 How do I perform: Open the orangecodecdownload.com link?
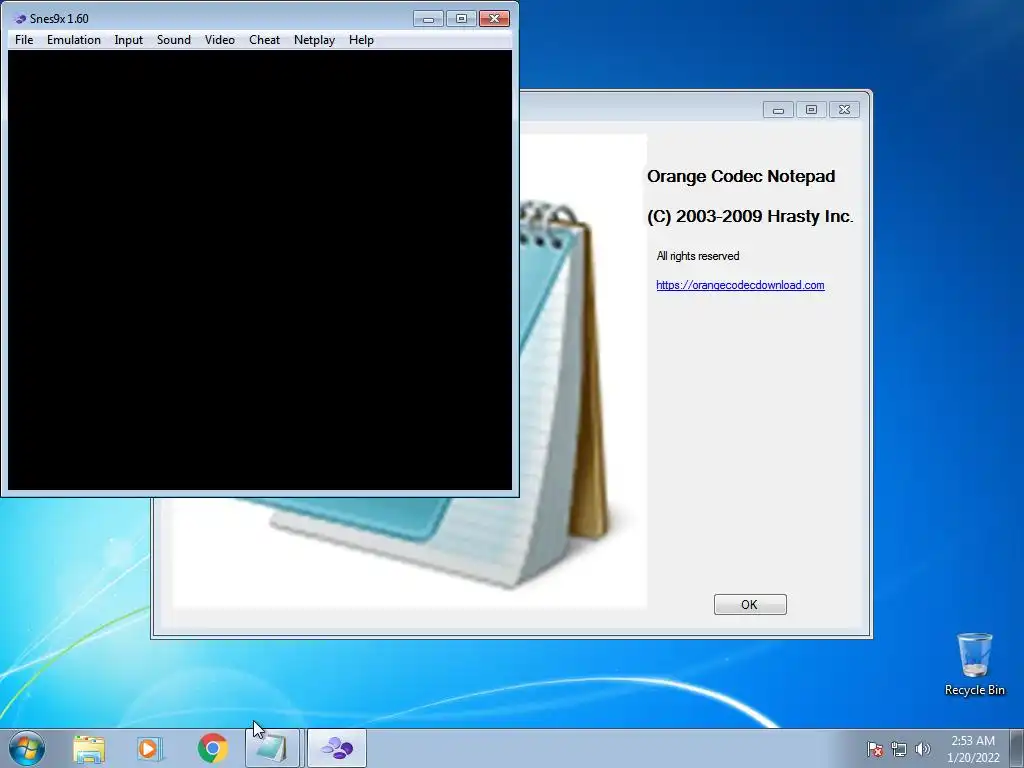(x=740, y=285)
